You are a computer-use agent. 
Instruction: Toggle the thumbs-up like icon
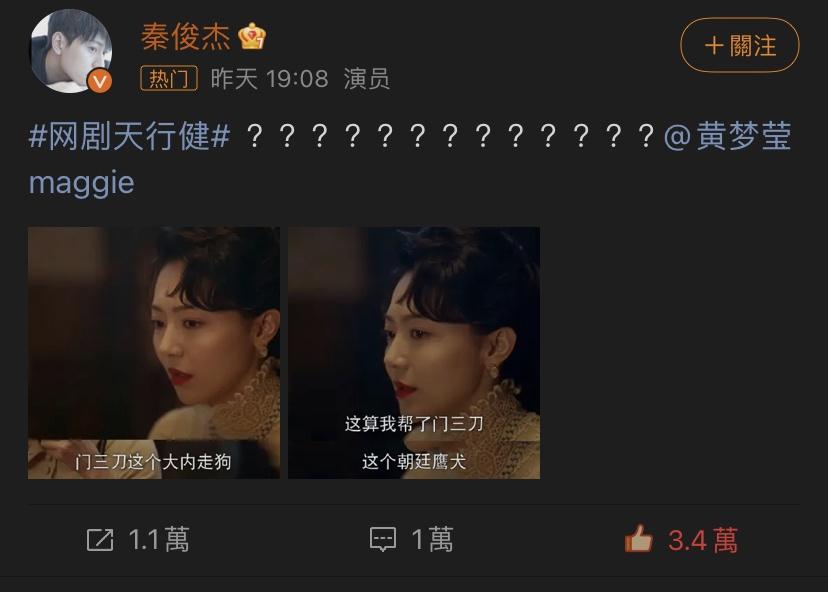(x=638, y=539)
